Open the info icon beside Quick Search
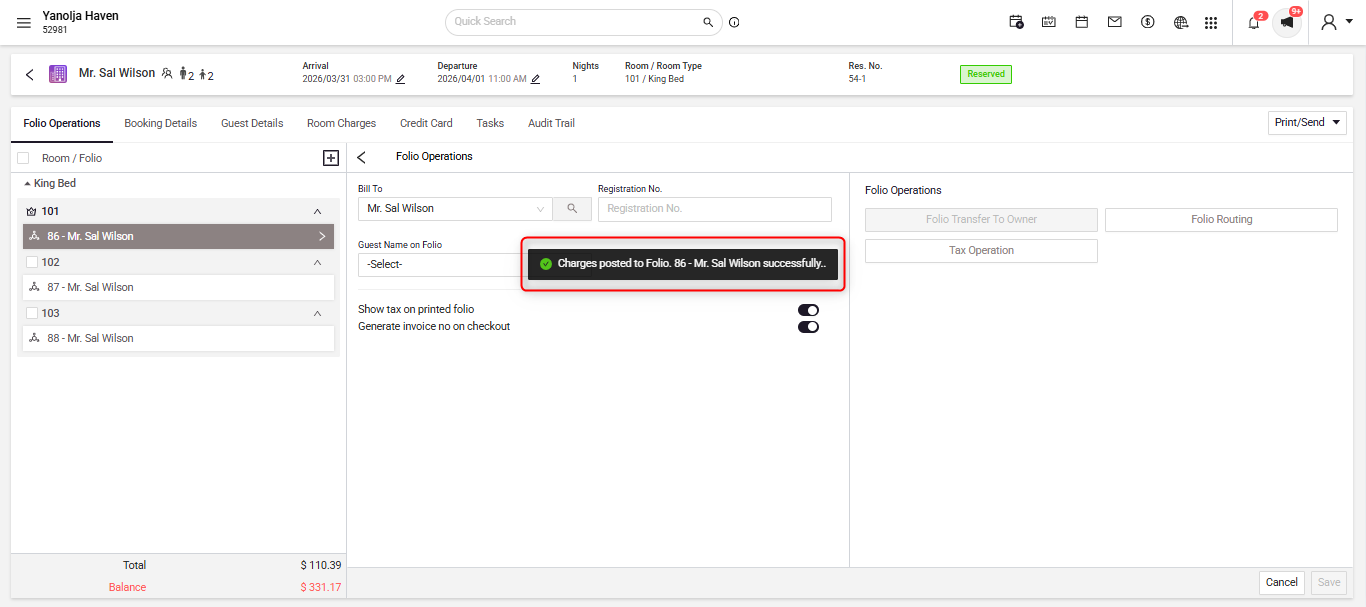The height and width of the screenshot is (607, 1366). [x=734, y=22]
